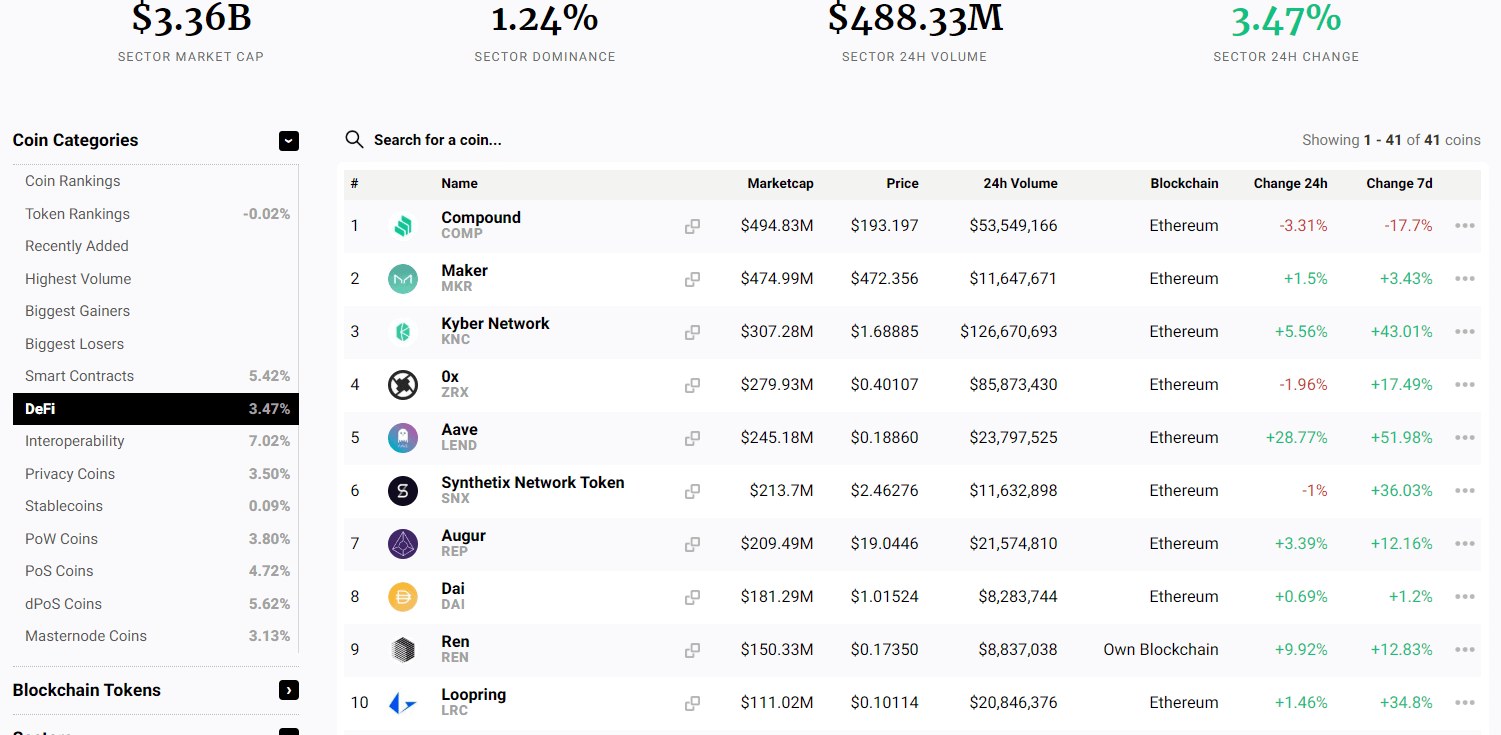1501x735 pixels.
Task: Collapse the Coin Categories section
Action: coord(288,141)
